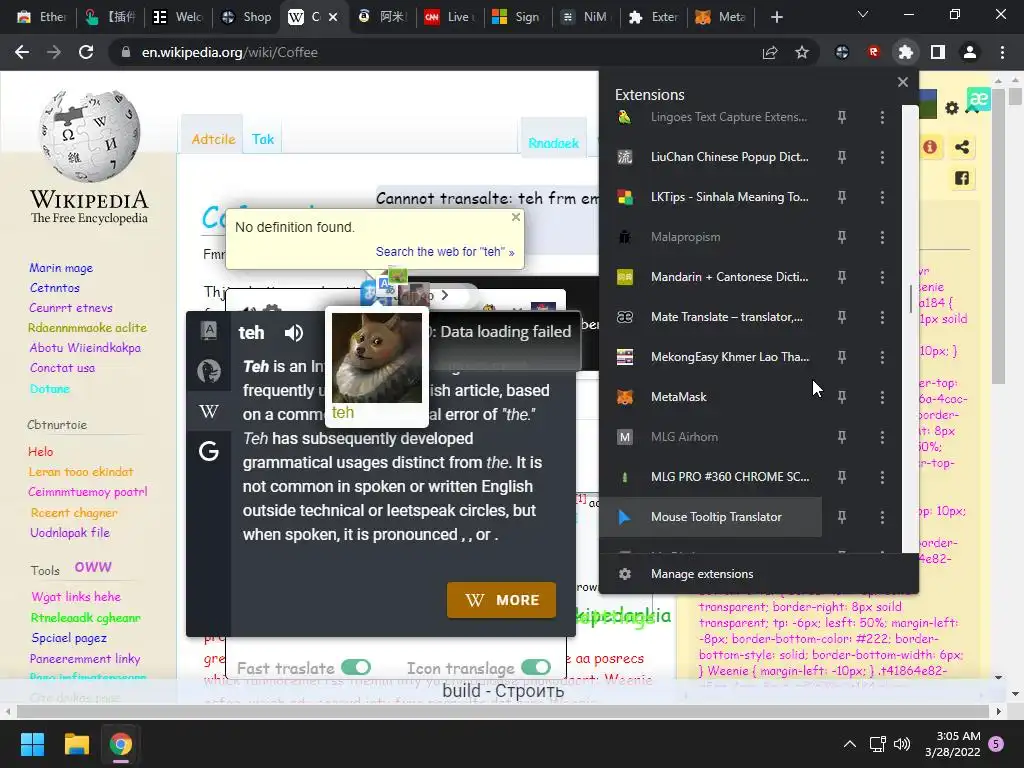Viewport: 1024px width, 768px height.
Task: Open more options for LKTips Sinhala Meaning
Action: (x=882, y=197)
